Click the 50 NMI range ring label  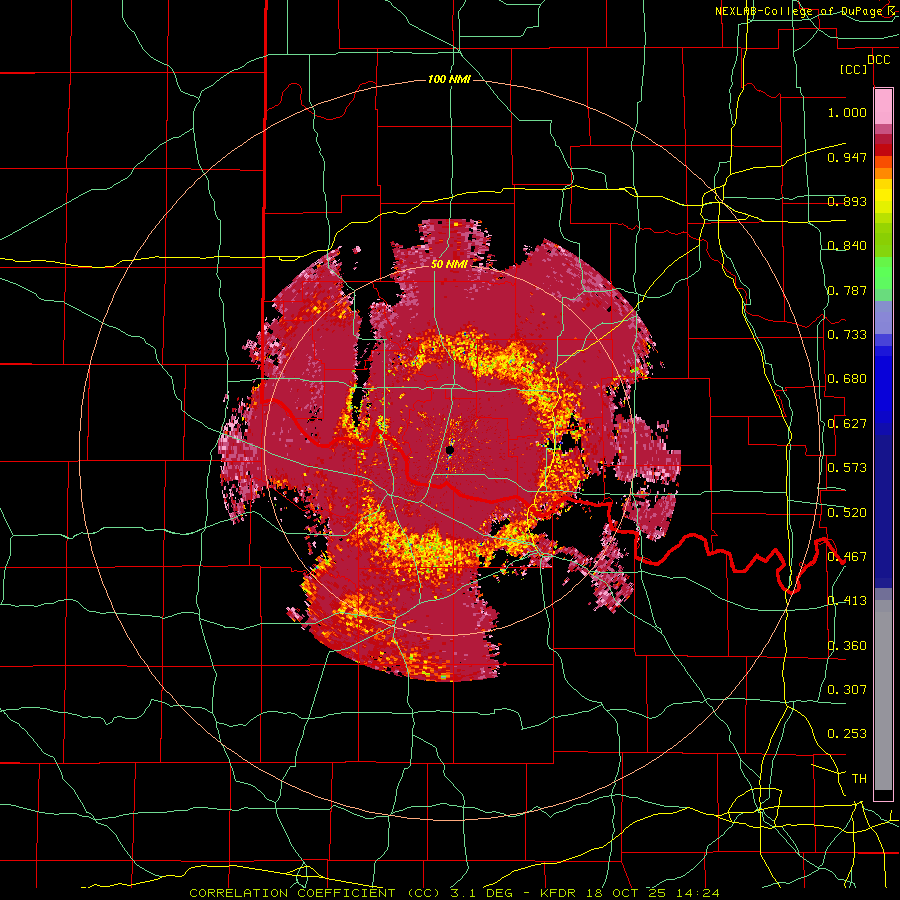(x=449, y=264)
